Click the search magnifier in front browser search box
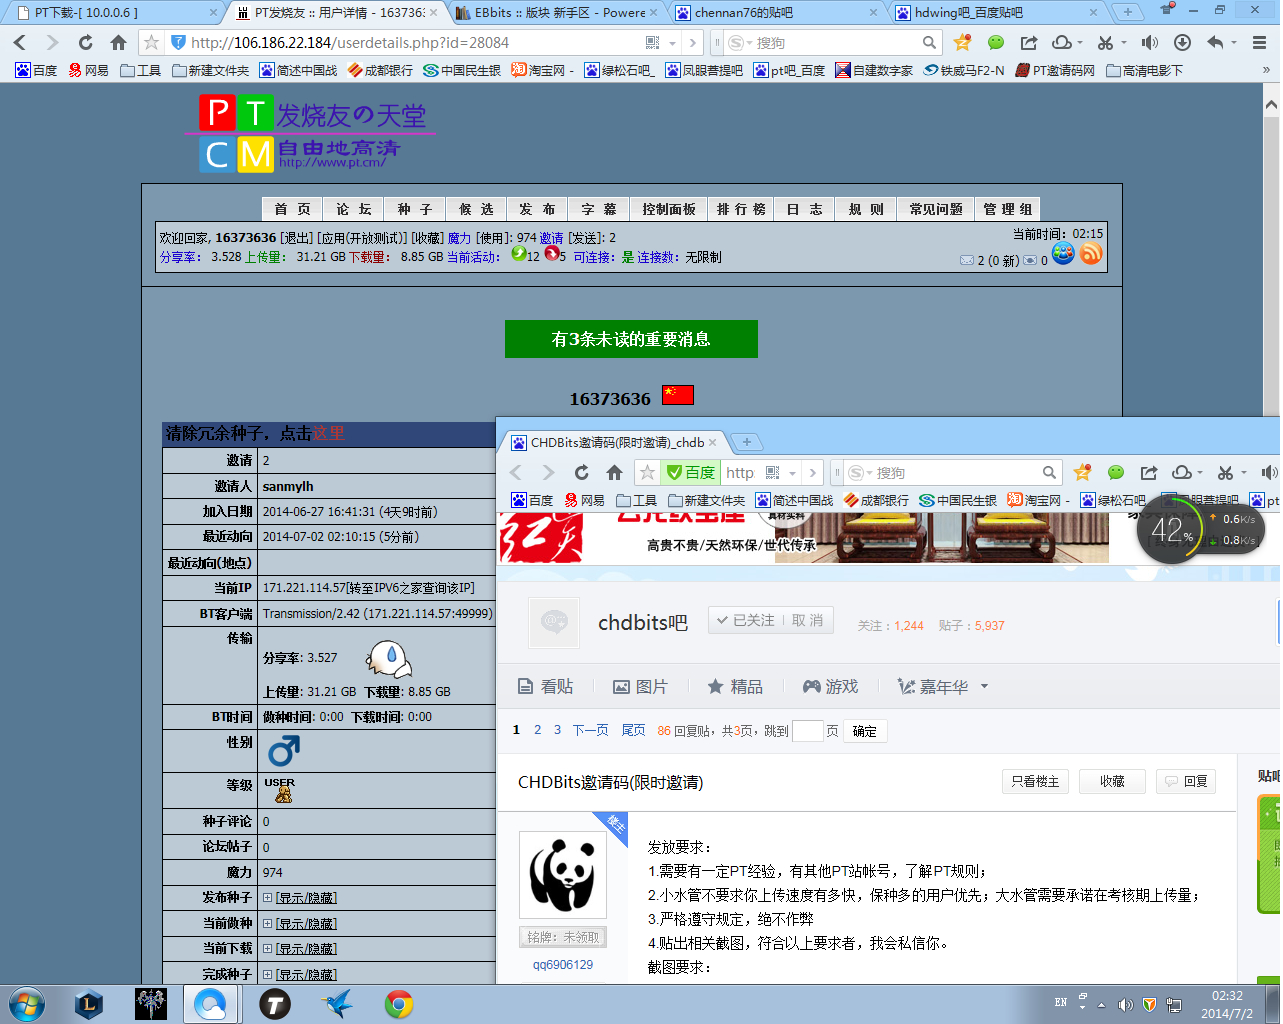 click(1049, 473)
